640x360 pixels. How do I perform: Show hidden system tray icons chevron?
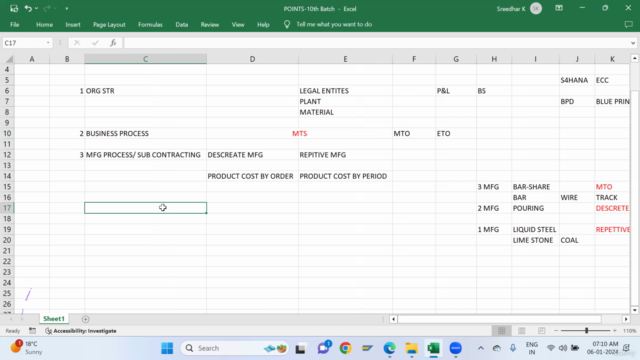click(481, 348)
